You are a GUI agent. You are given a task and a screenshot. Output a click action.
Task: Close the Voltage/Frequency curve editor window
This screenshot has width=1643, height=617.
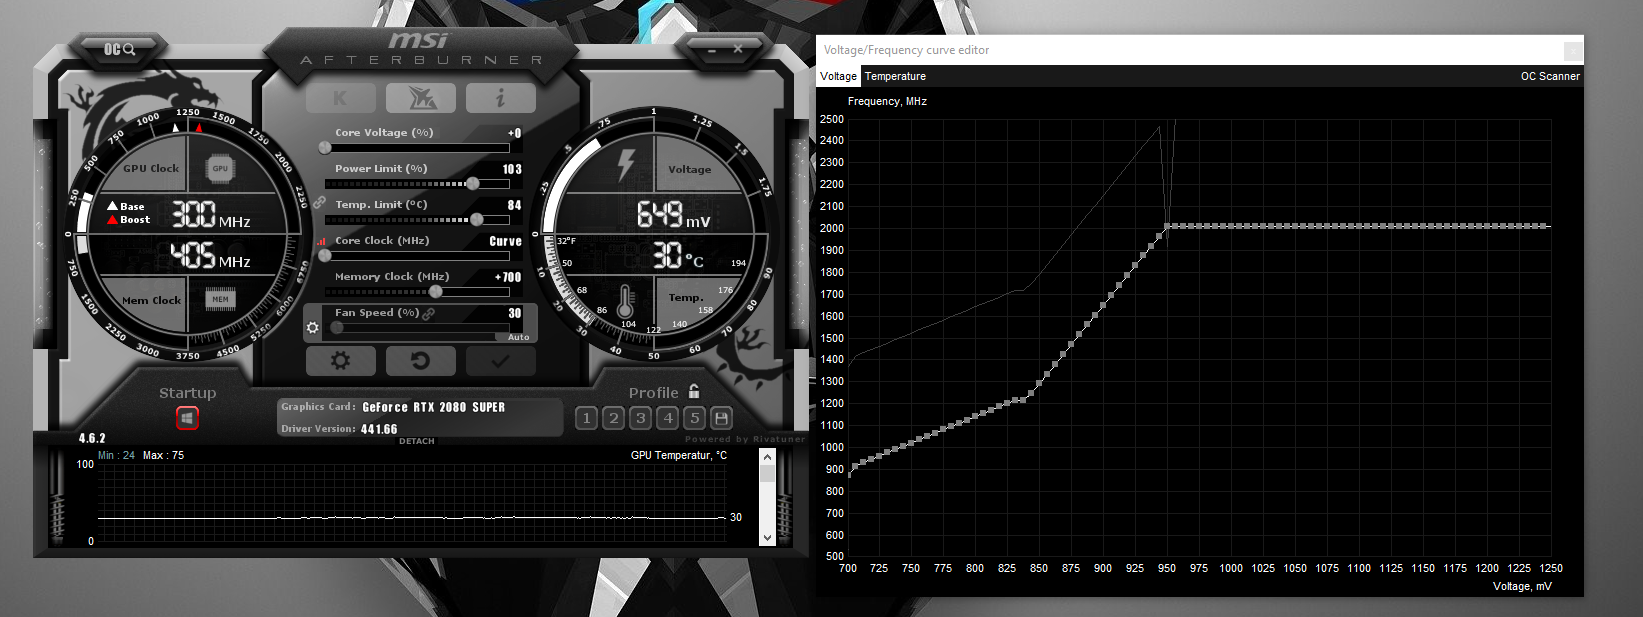click(1573, 50)
